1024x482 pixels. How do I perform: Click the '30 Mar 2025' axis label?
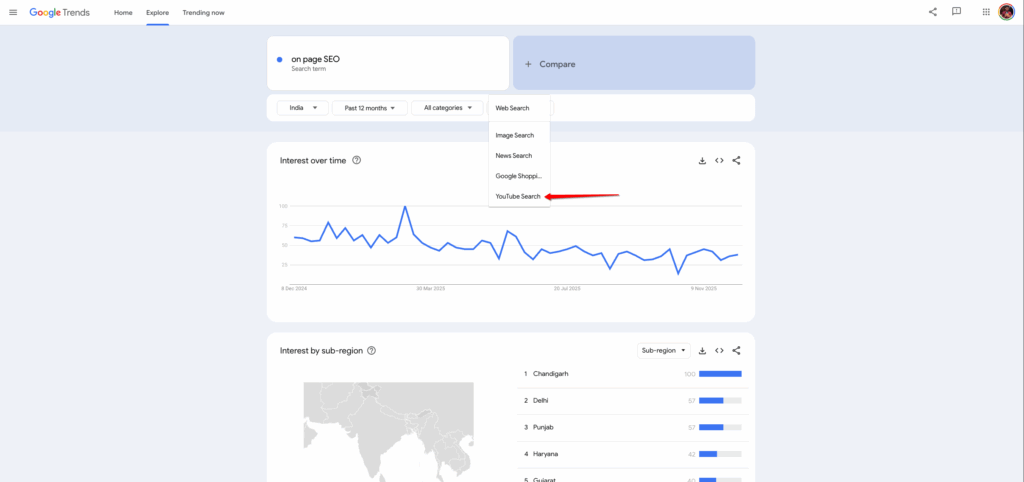(430, 289)
